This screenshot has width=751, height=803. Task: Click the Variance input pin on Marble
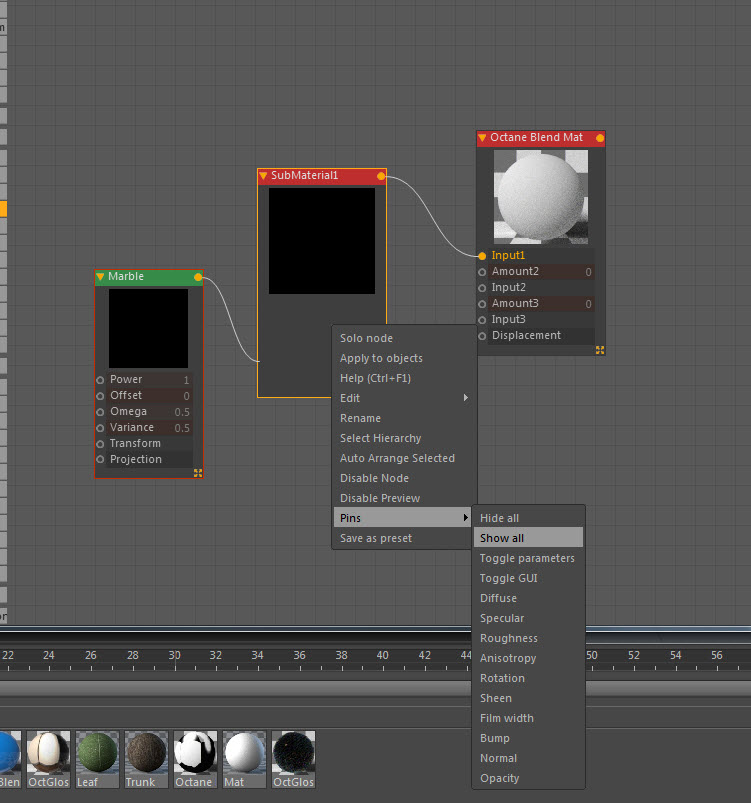point(100,428)
